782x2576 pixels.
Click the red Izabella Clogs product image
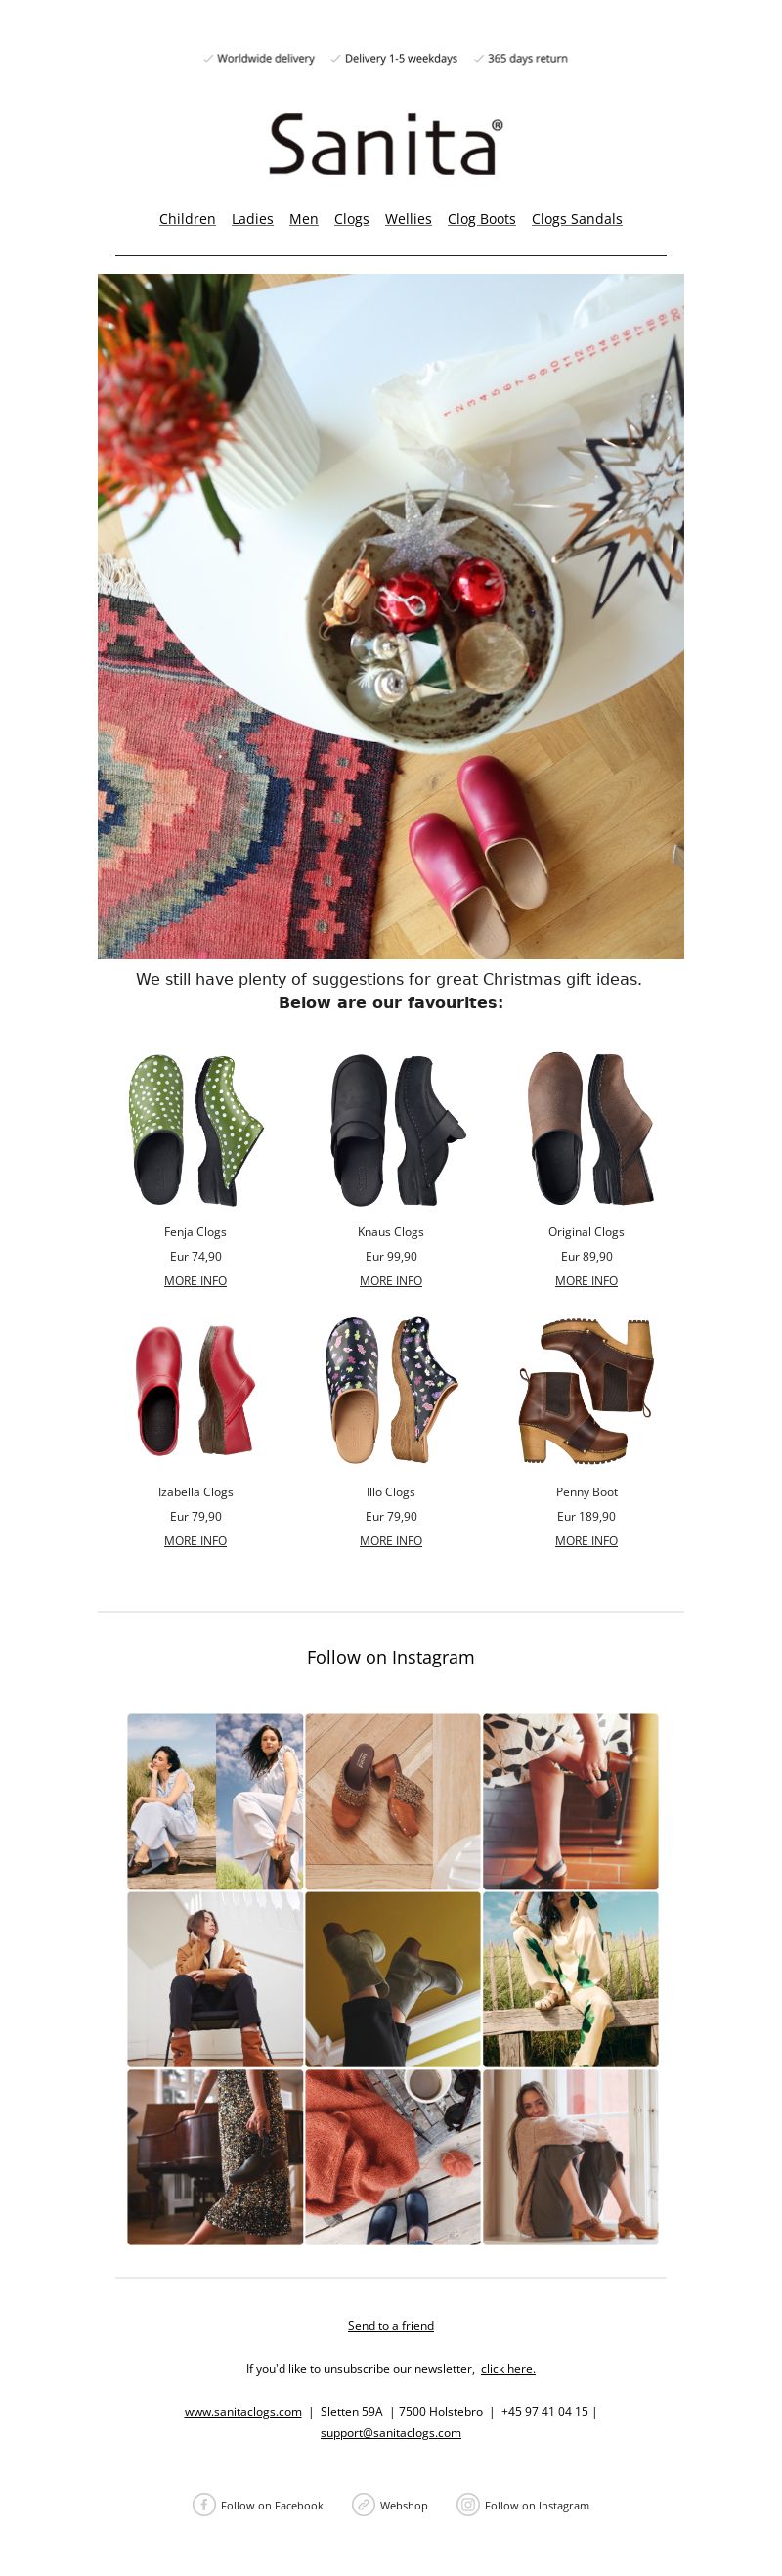pos(196,1390)
